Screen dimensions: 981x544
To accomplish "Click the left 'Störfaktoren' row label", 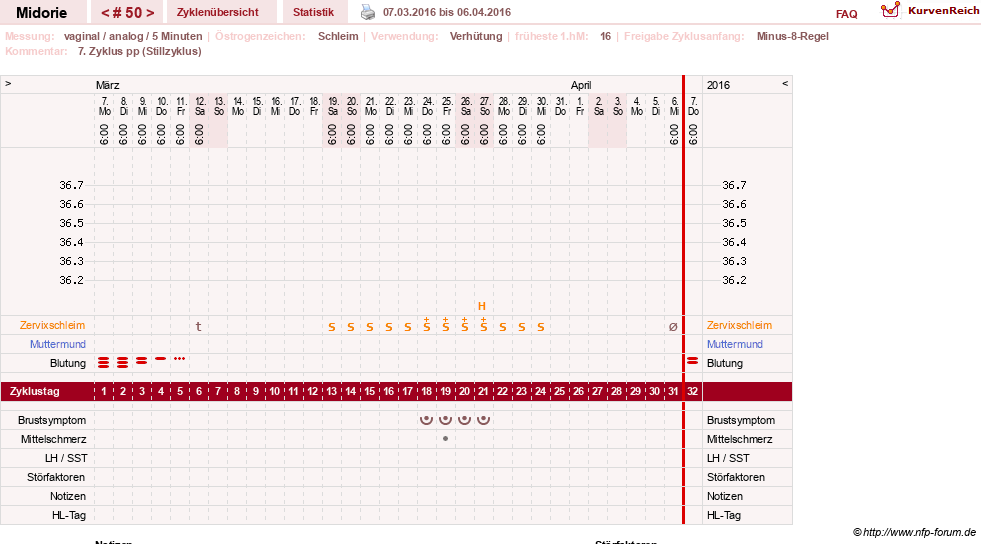I will [56, 477].
